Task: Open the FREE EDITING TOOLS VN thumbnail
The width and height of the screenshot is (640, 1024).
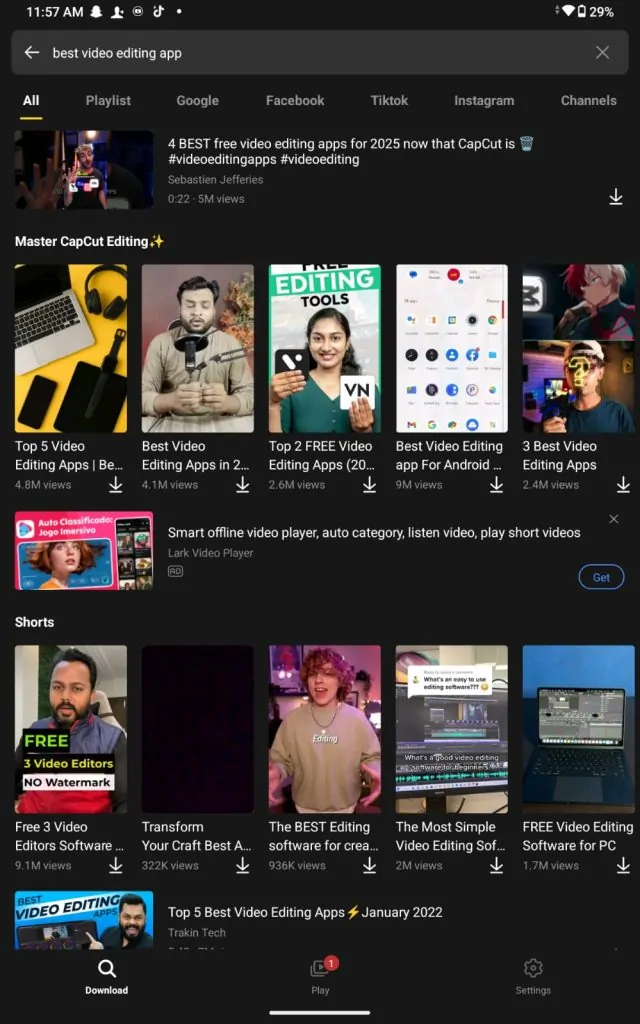Action: click(325, 348)
